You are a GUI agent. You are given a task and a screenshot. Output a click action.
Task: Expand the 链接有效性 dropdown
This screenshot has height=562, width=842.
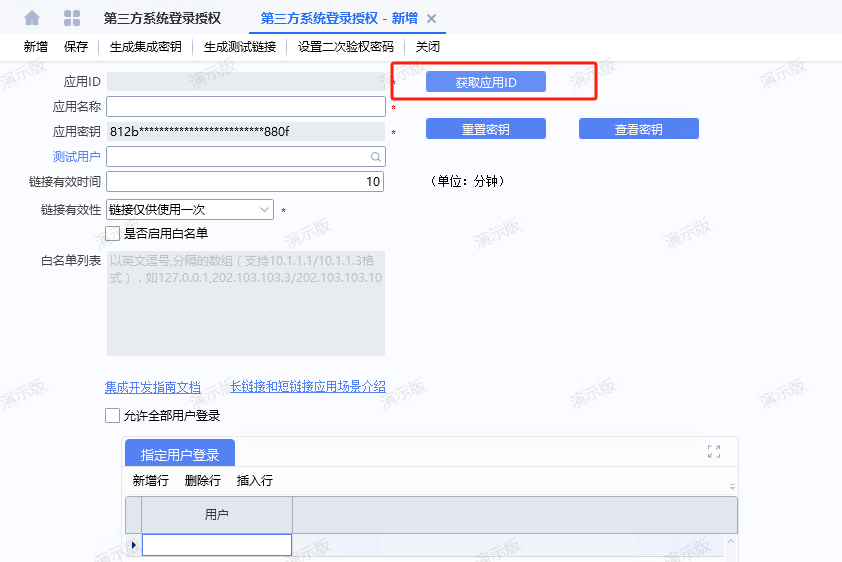265,209
